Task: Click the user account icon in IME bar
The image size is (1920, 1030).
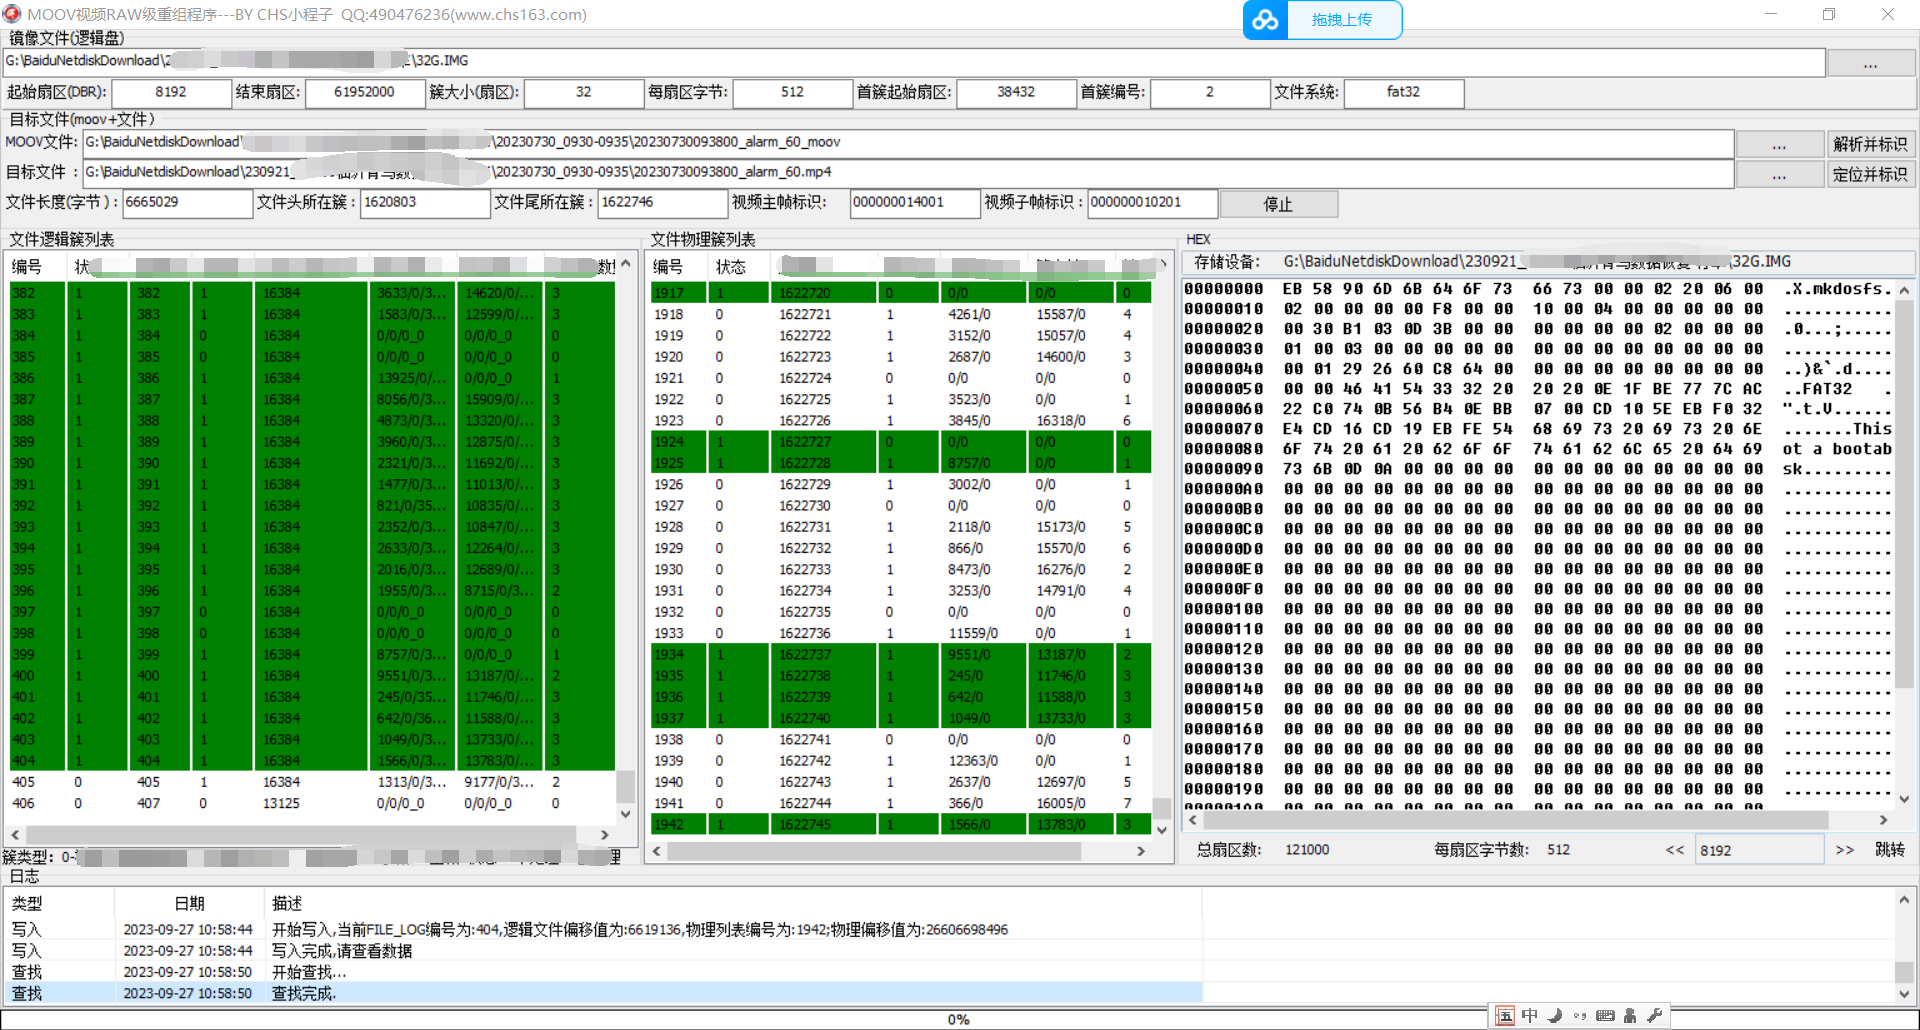Action: (x=1630, y=1016)
